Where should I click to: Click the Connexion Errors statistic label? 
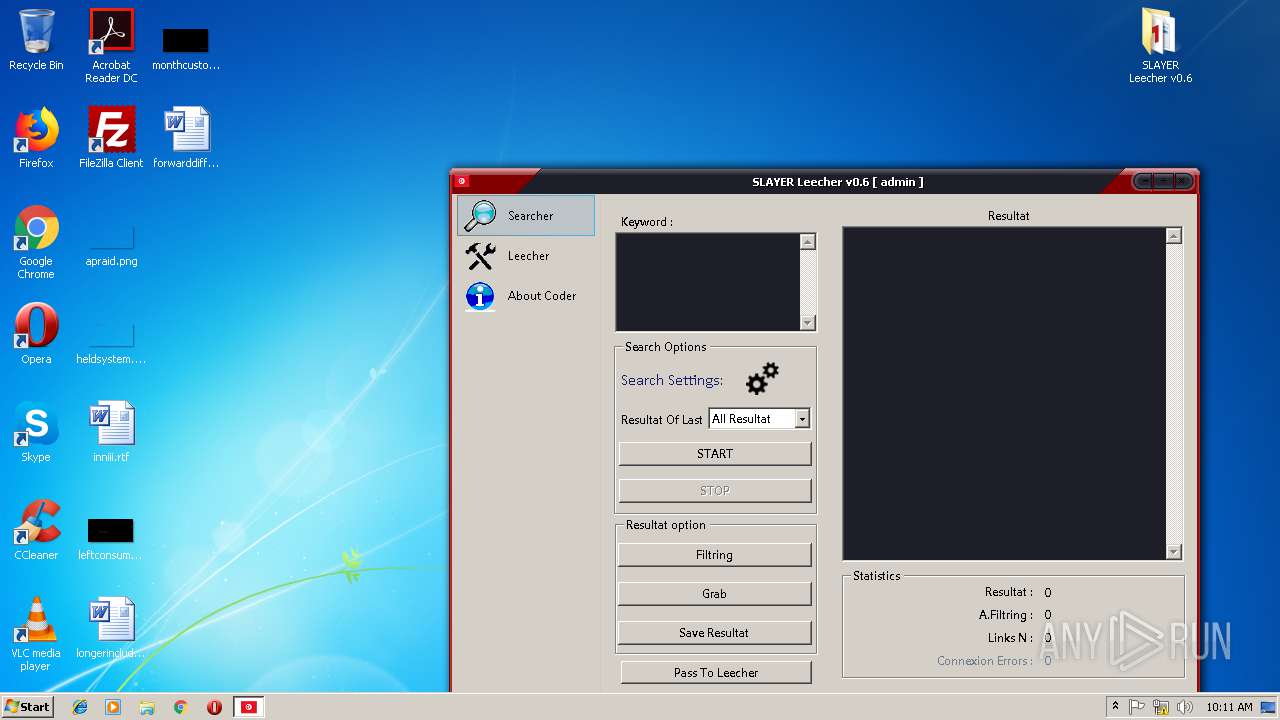(x=984, y=661)
